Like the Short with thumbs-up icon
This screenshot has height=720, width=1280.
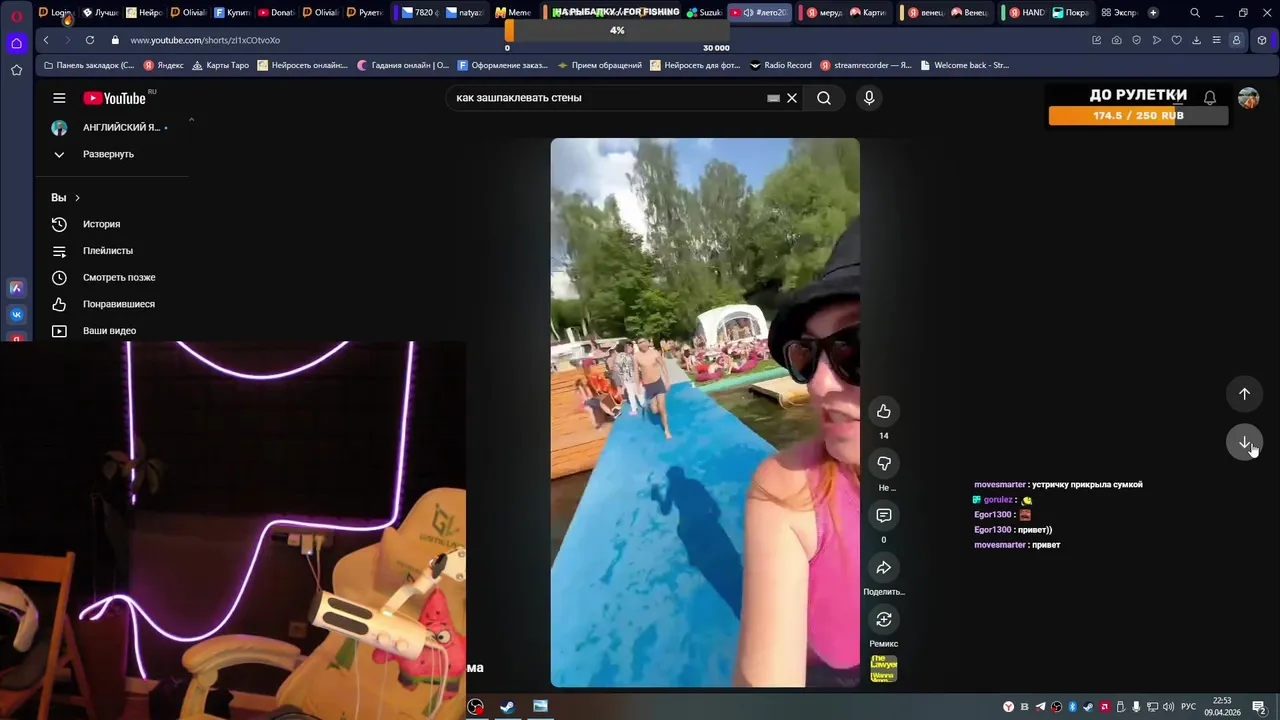click(x=884, y=411)
